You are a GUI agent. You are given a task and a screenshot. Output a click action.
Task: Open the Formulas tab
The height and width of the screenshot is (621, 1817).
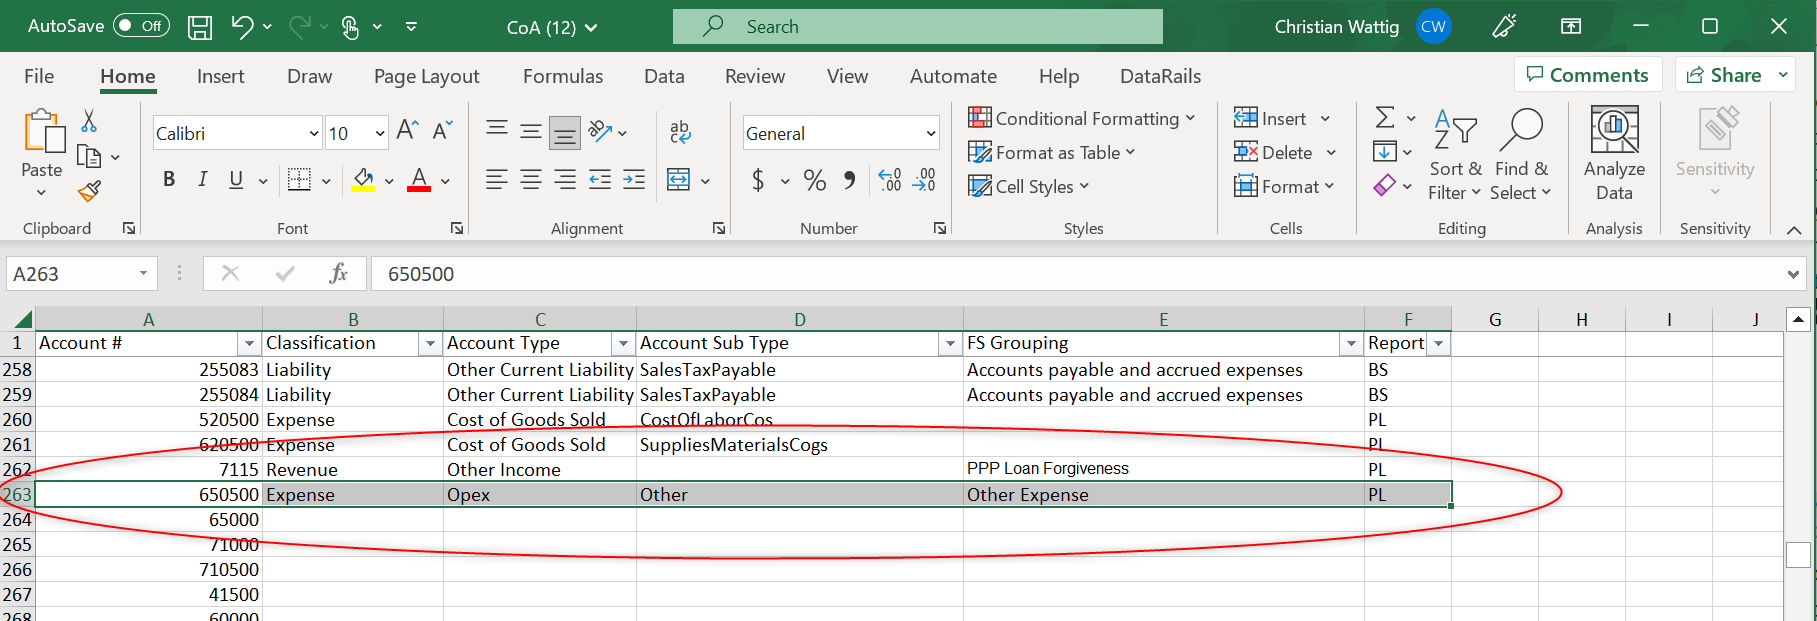[x=563, y=76]
